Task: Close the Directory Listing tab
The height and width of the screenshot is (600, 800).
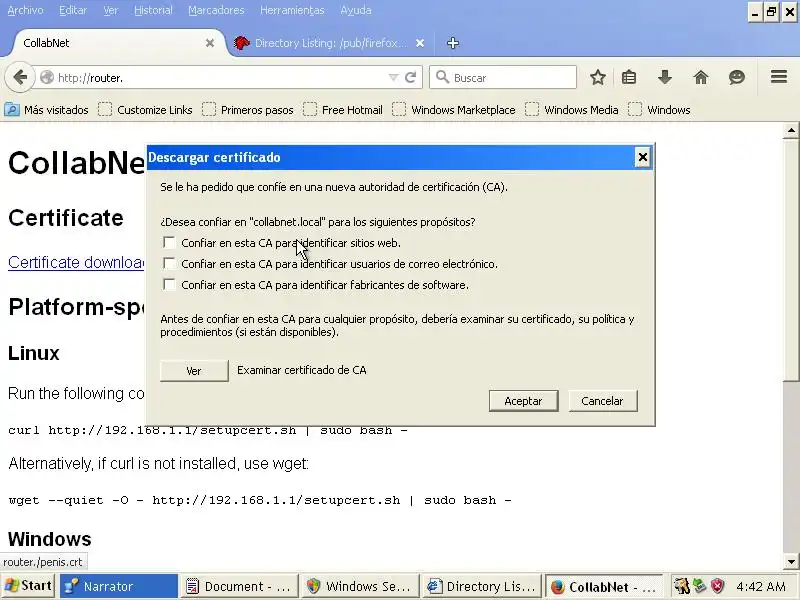Action: [x=420, y=43]
